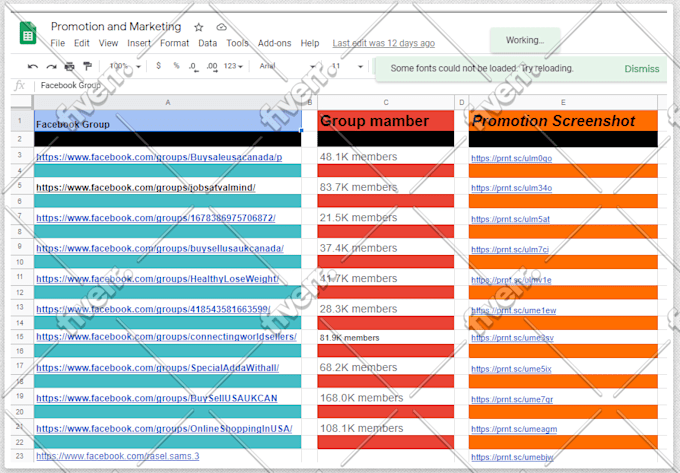
Task: Open the SpecialAddaWithall group link
Action: [157, 368]
